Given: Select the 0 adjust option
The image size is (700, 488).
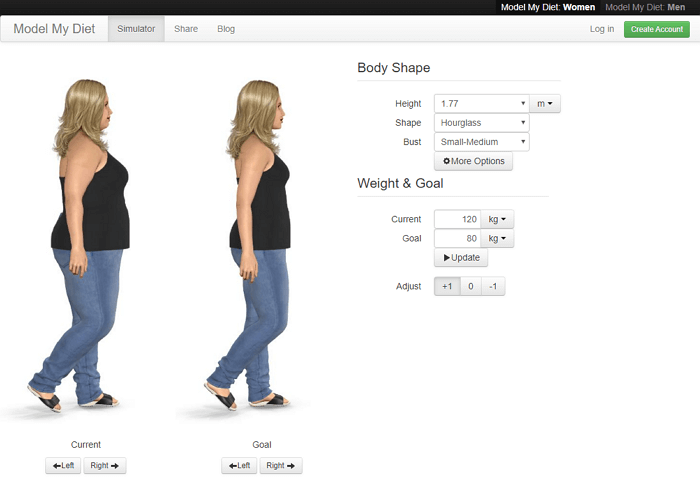Looking at the screenshot, I should point(470,287).
